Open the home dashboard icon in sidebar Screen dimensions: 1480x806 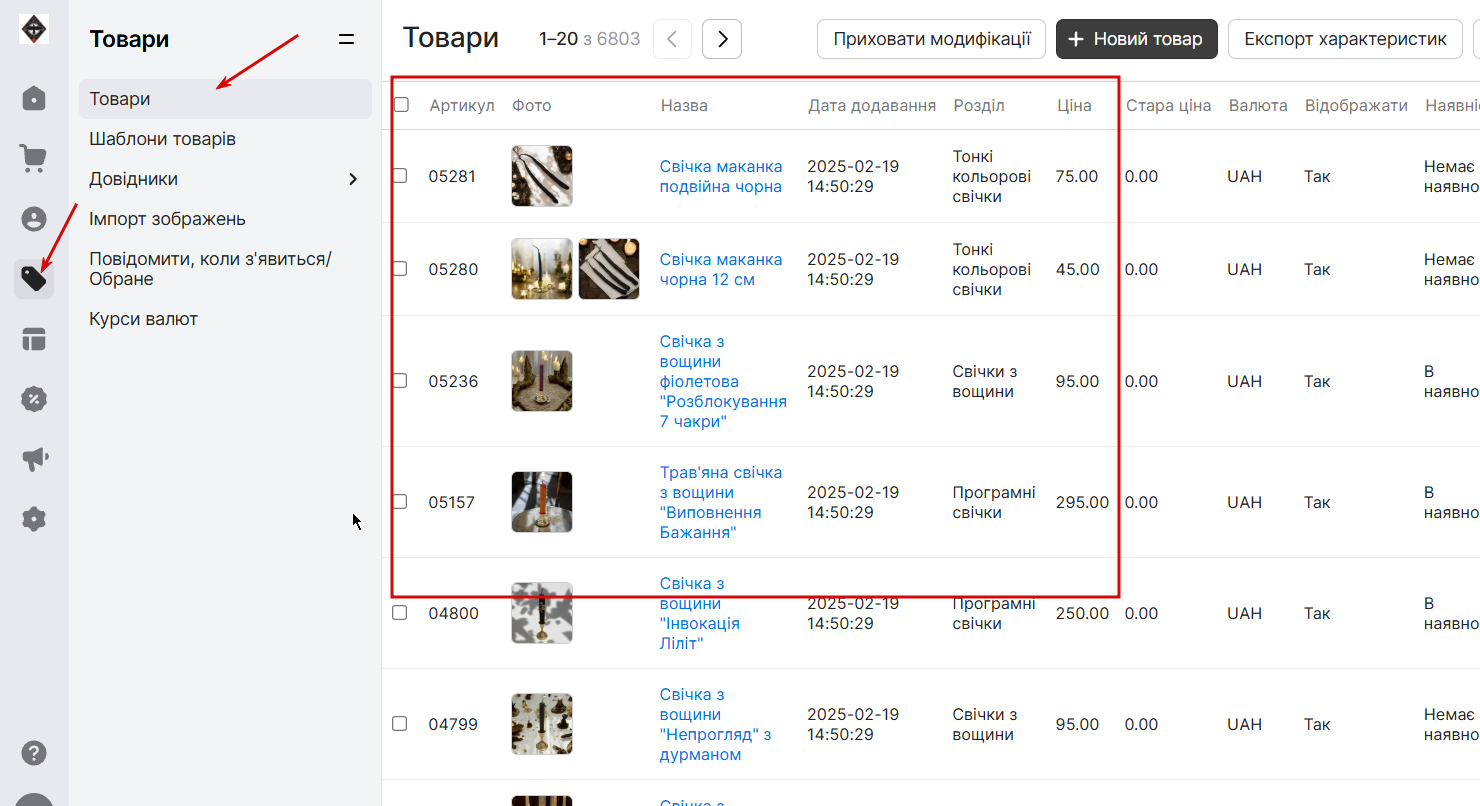pyautogui.click(x=34, y=98)
